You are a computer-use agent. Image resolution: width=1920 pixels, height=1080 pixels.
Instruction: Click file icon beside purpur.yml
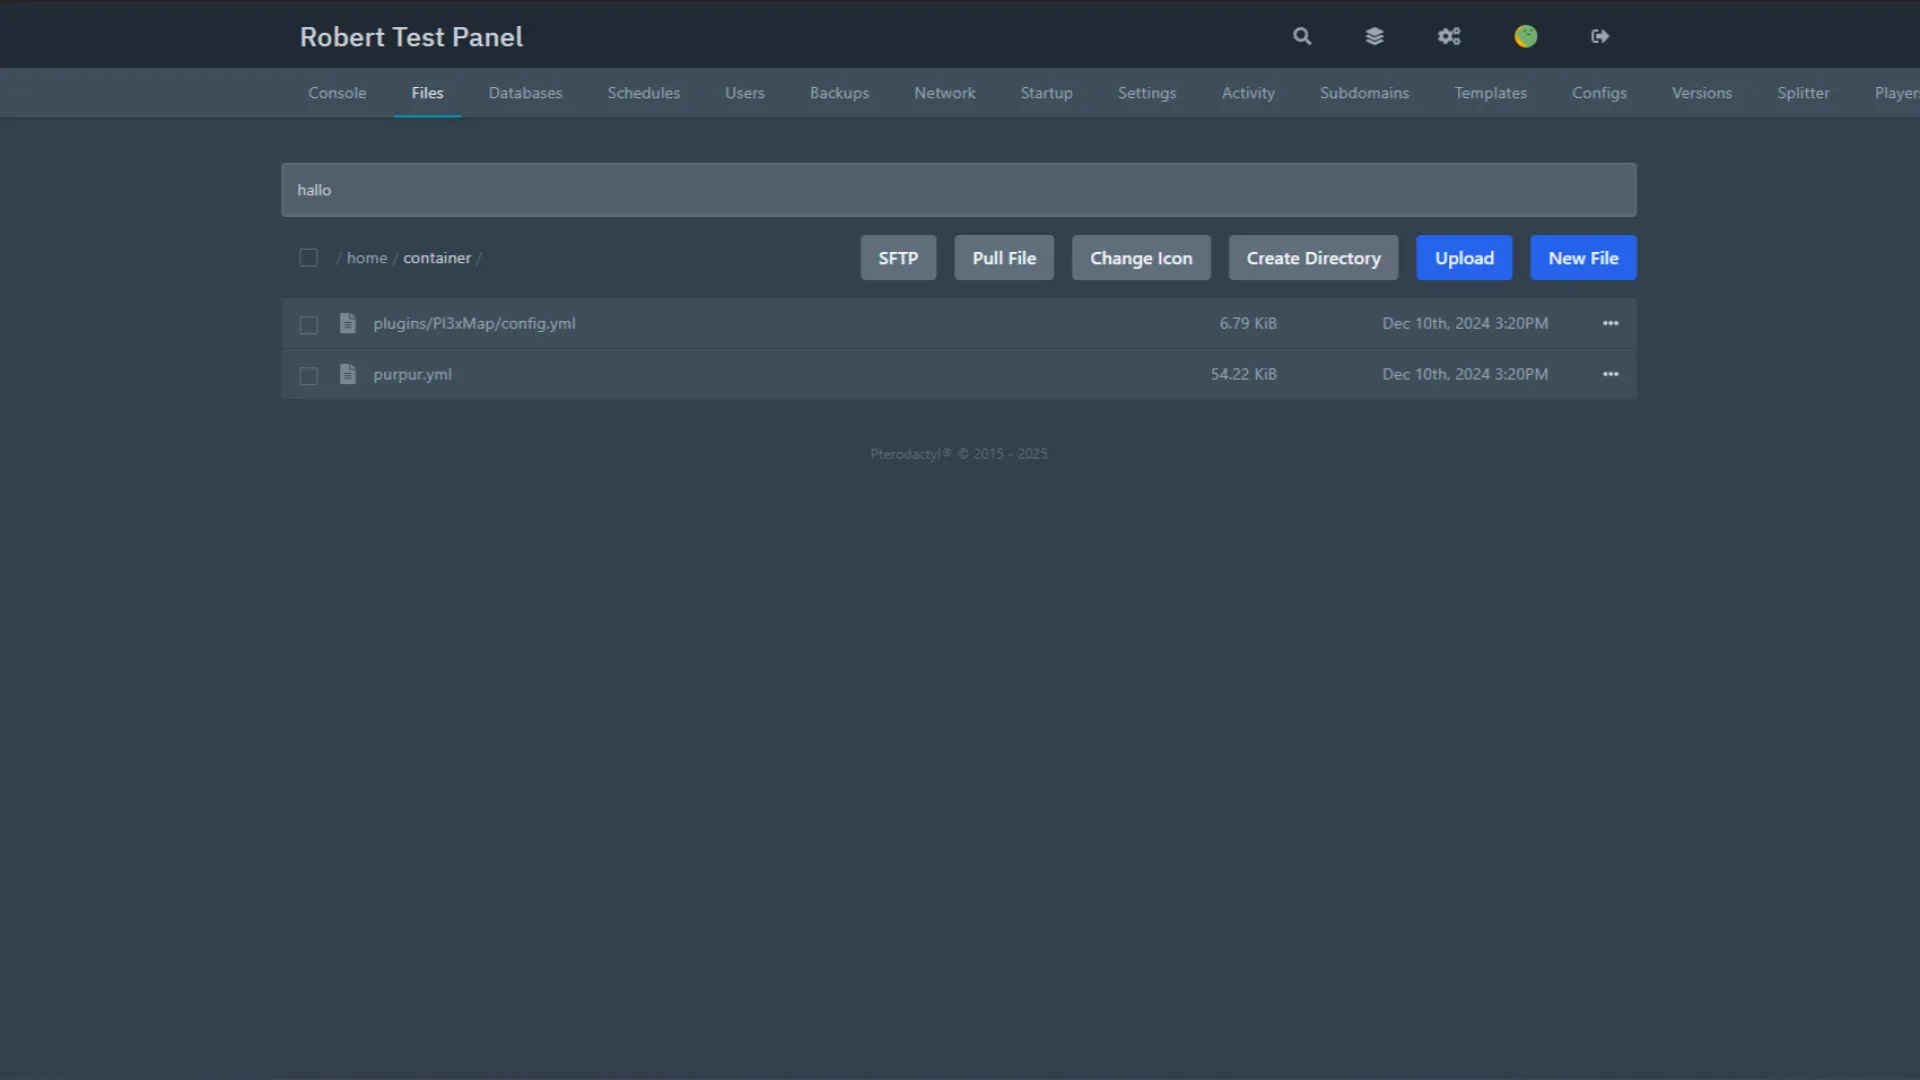pyautogui.click(x=347, y=374)
